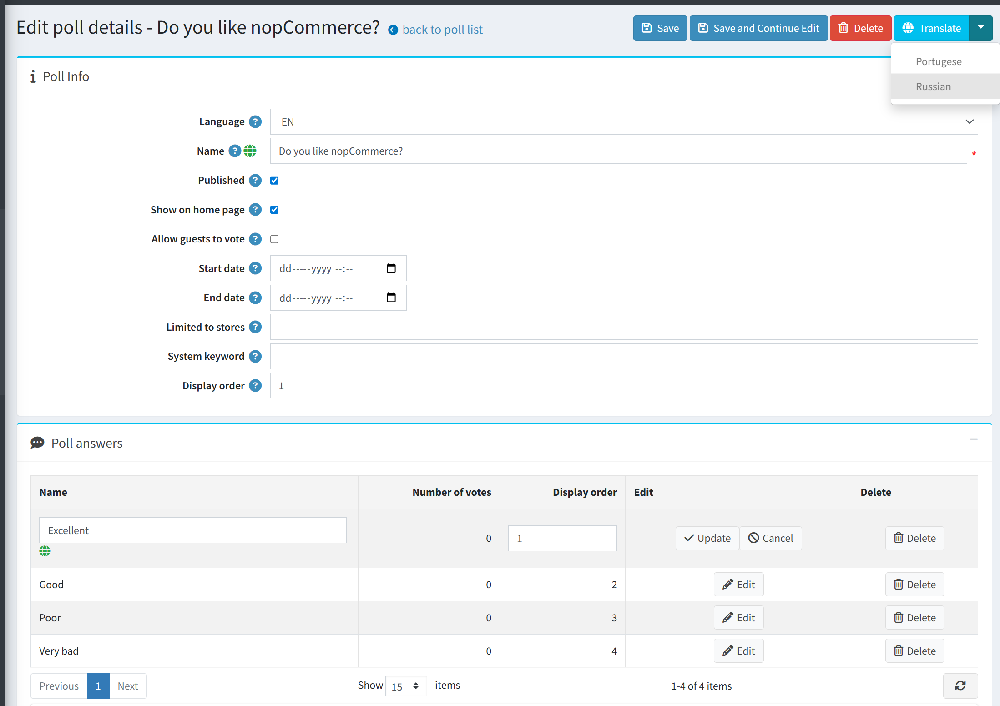Click the red Delete poll button
Image resolution: width=1000 pixels, height=706 pixels.
point(860,28)
